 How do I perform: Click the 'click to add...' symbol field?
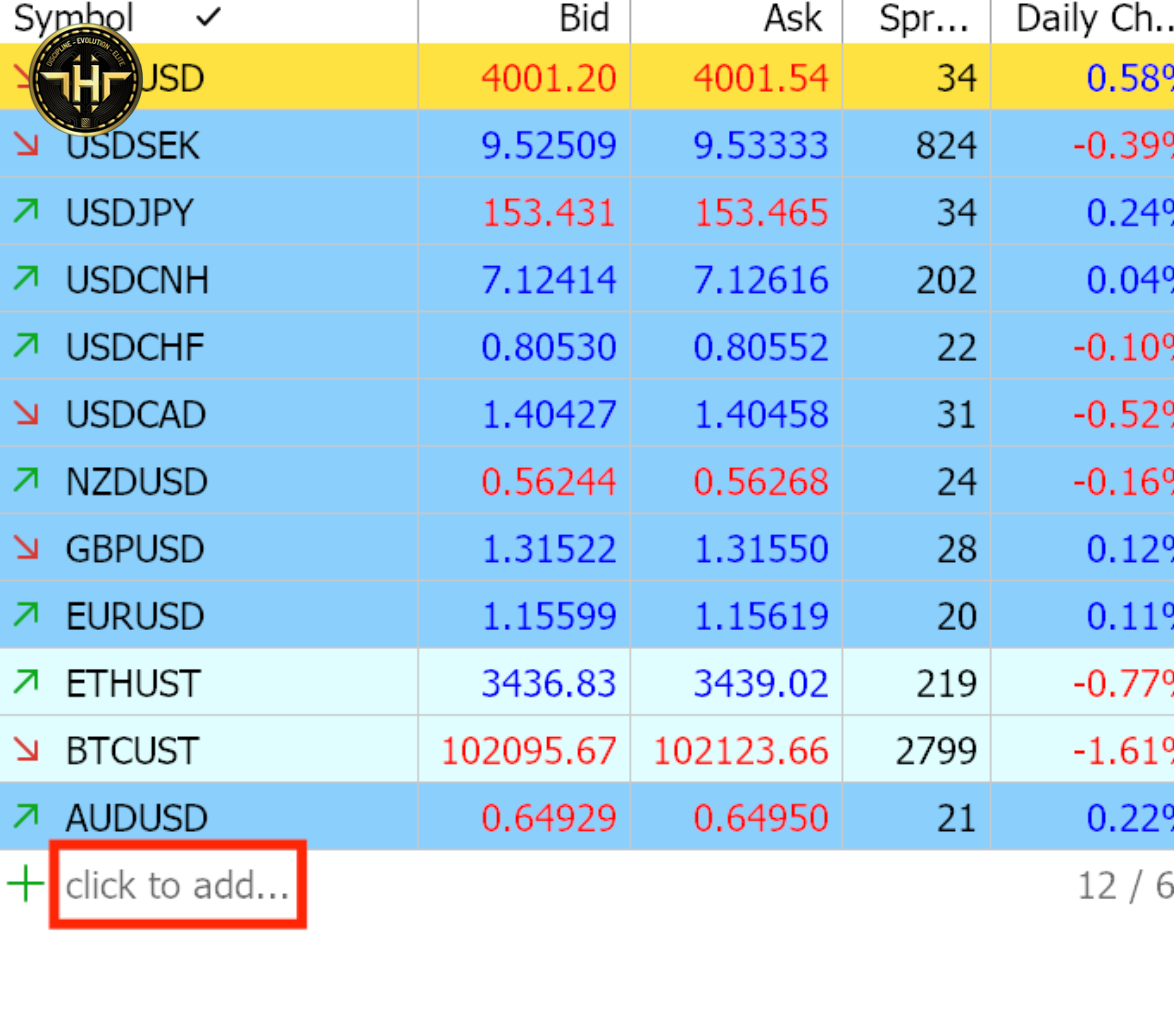point(178,886)
